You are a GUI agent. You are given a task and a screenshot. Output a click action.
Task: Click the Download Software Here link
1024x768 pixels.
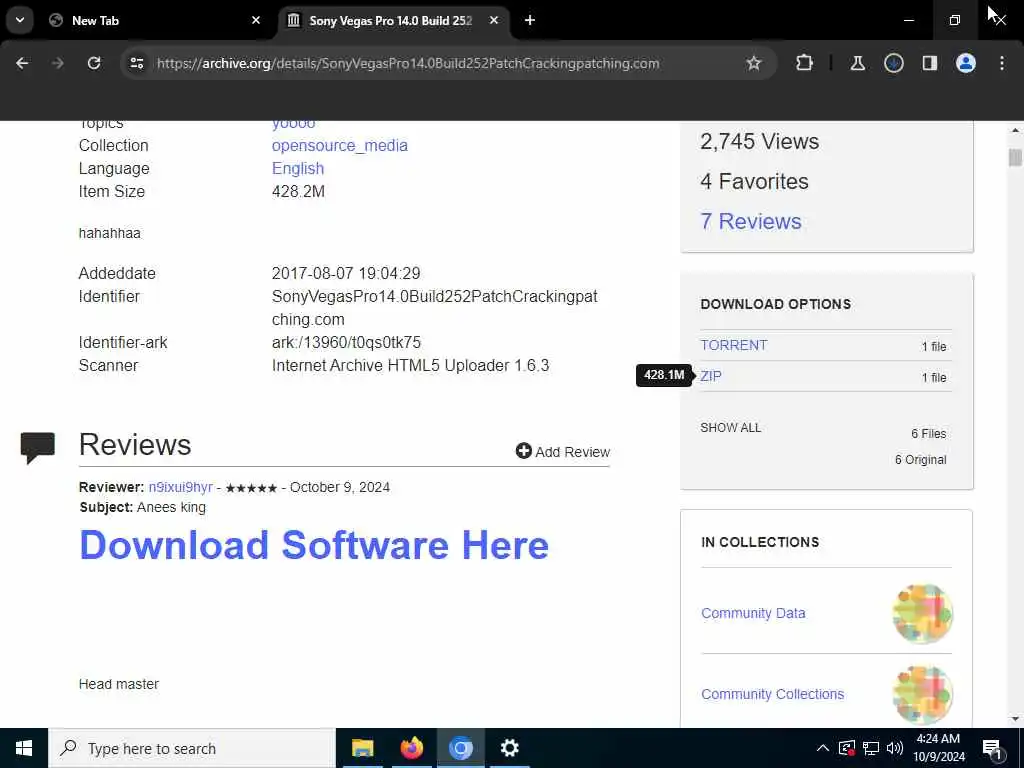pyautogui.click(x=314, y=545)
